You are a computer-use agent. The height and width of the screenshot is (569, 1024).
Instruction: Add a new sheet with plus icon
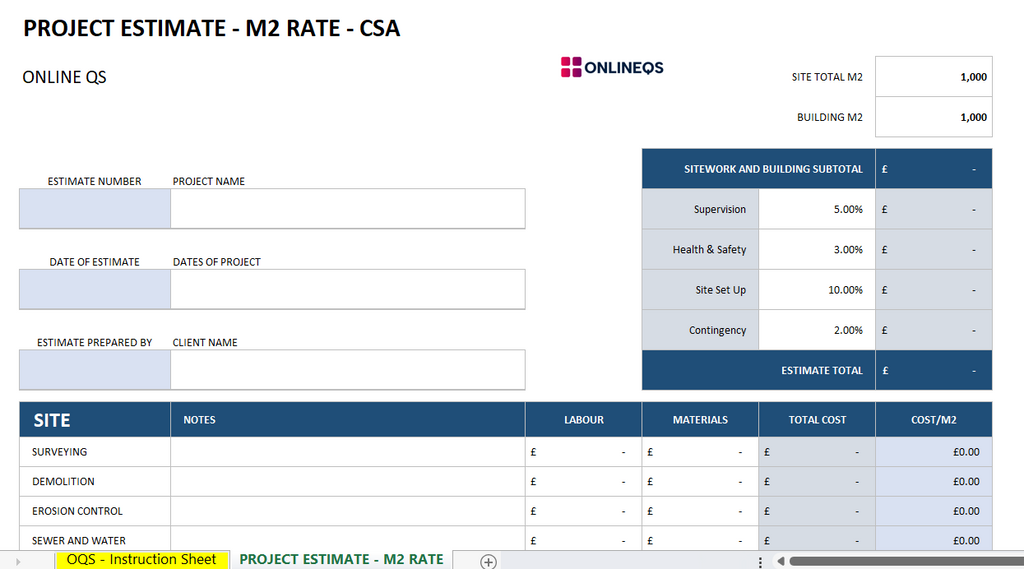pyautogui.click(x=488, y=561)
